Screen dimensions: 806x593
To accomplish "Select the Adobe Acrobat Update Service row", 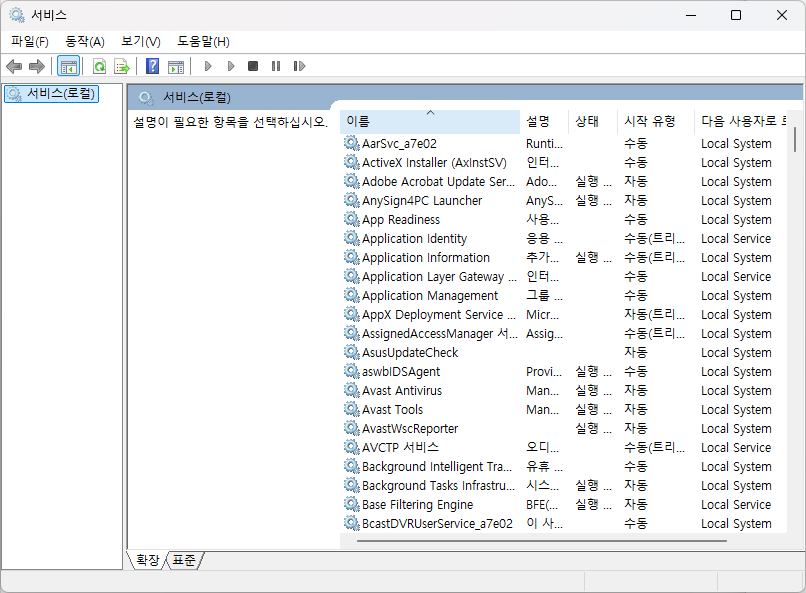I will click(563, 181).
